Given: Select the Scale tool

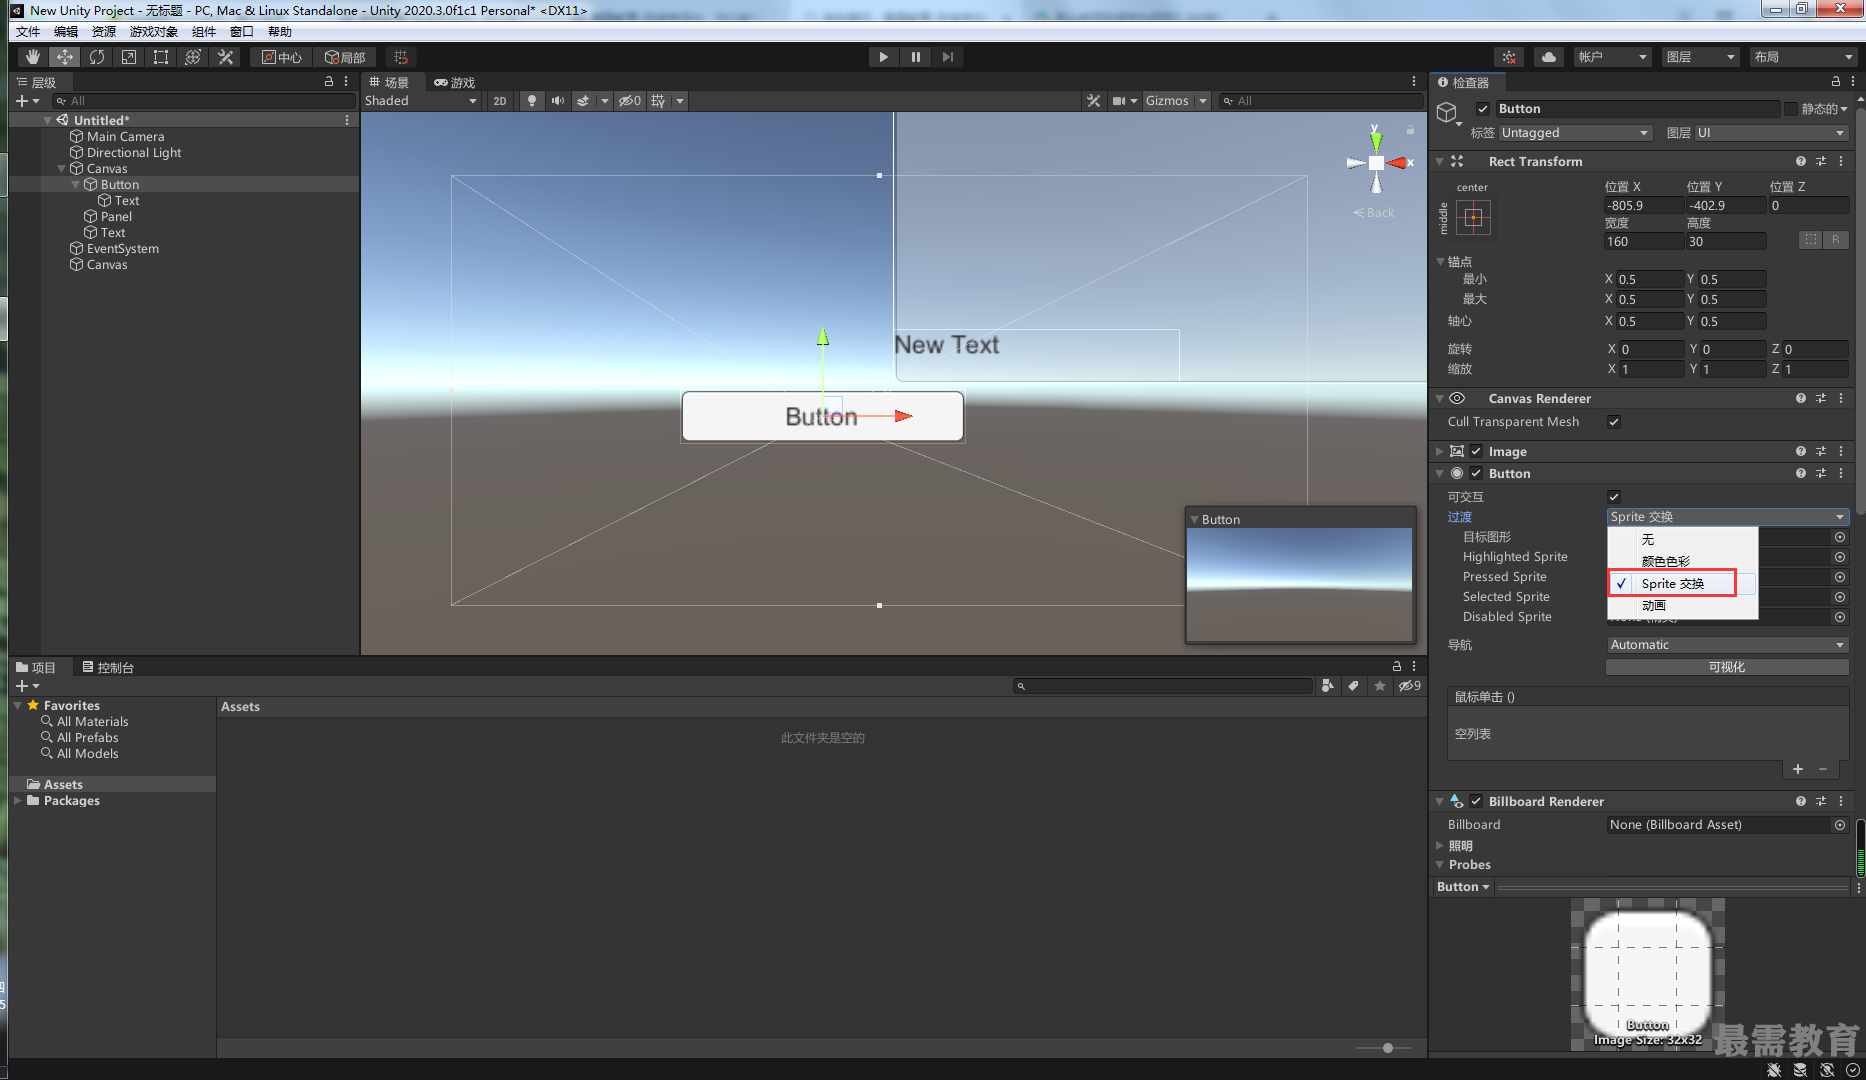Looking at the screenshot, I should tap(129, 57).
